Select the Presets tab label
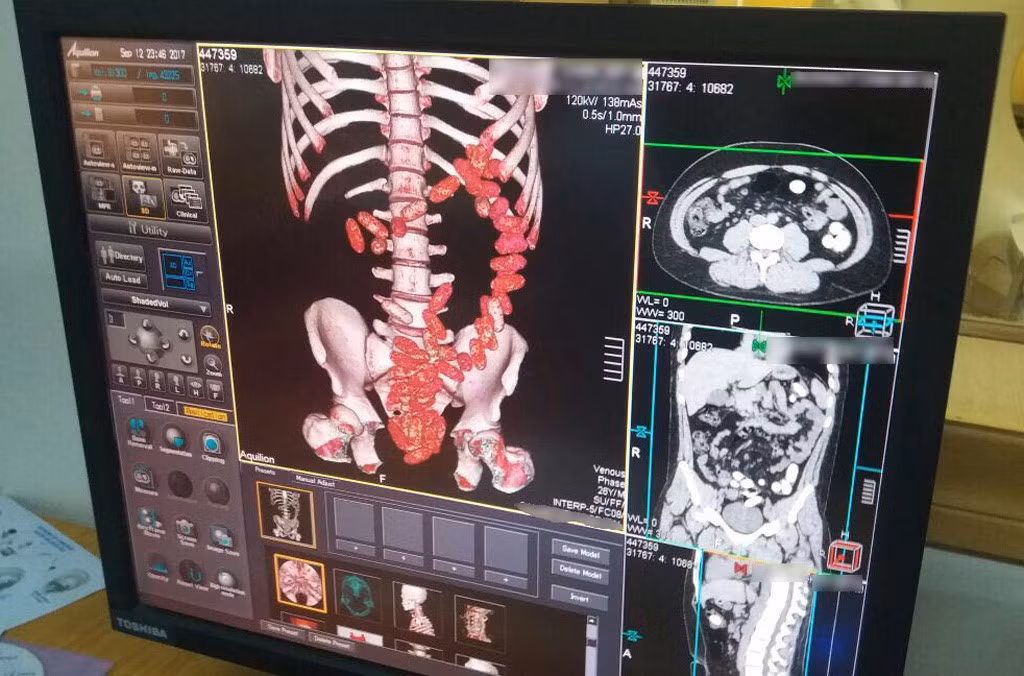This screenshot has width=1024, height=676. (264, 470)
